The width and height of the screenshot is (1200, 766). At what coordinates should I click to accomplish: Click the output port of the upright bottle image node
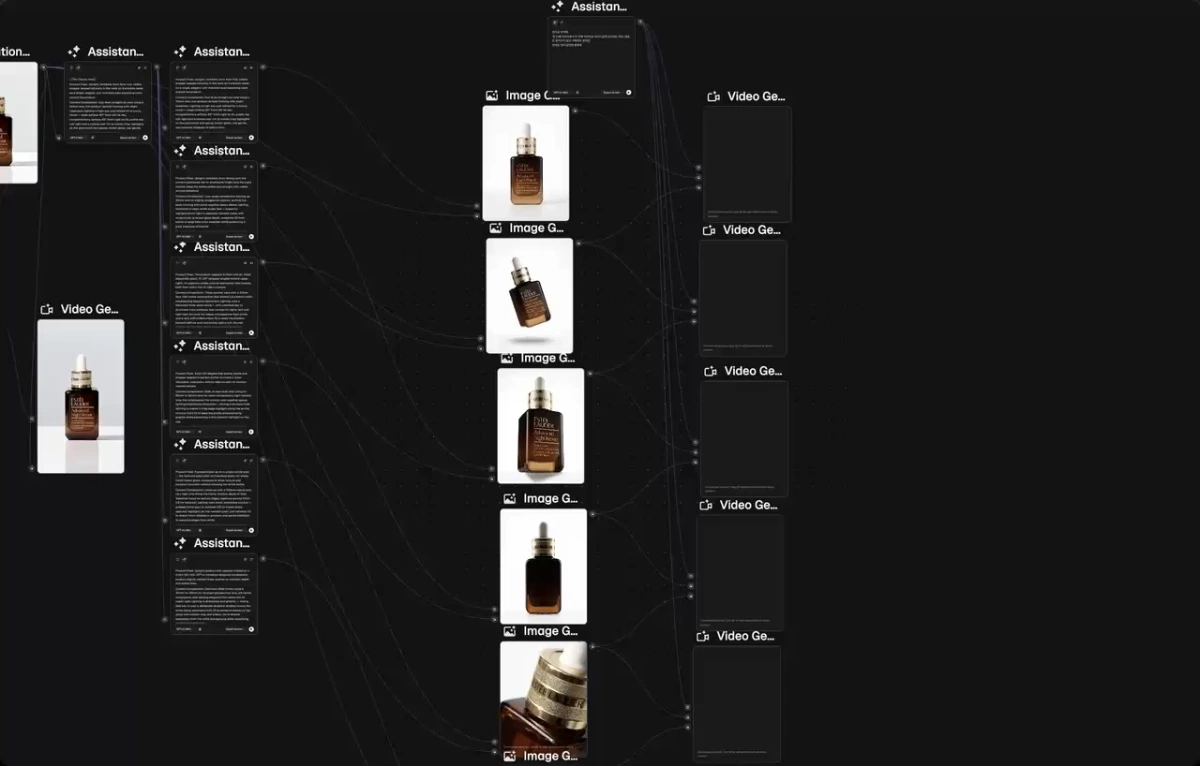[574, 110]
